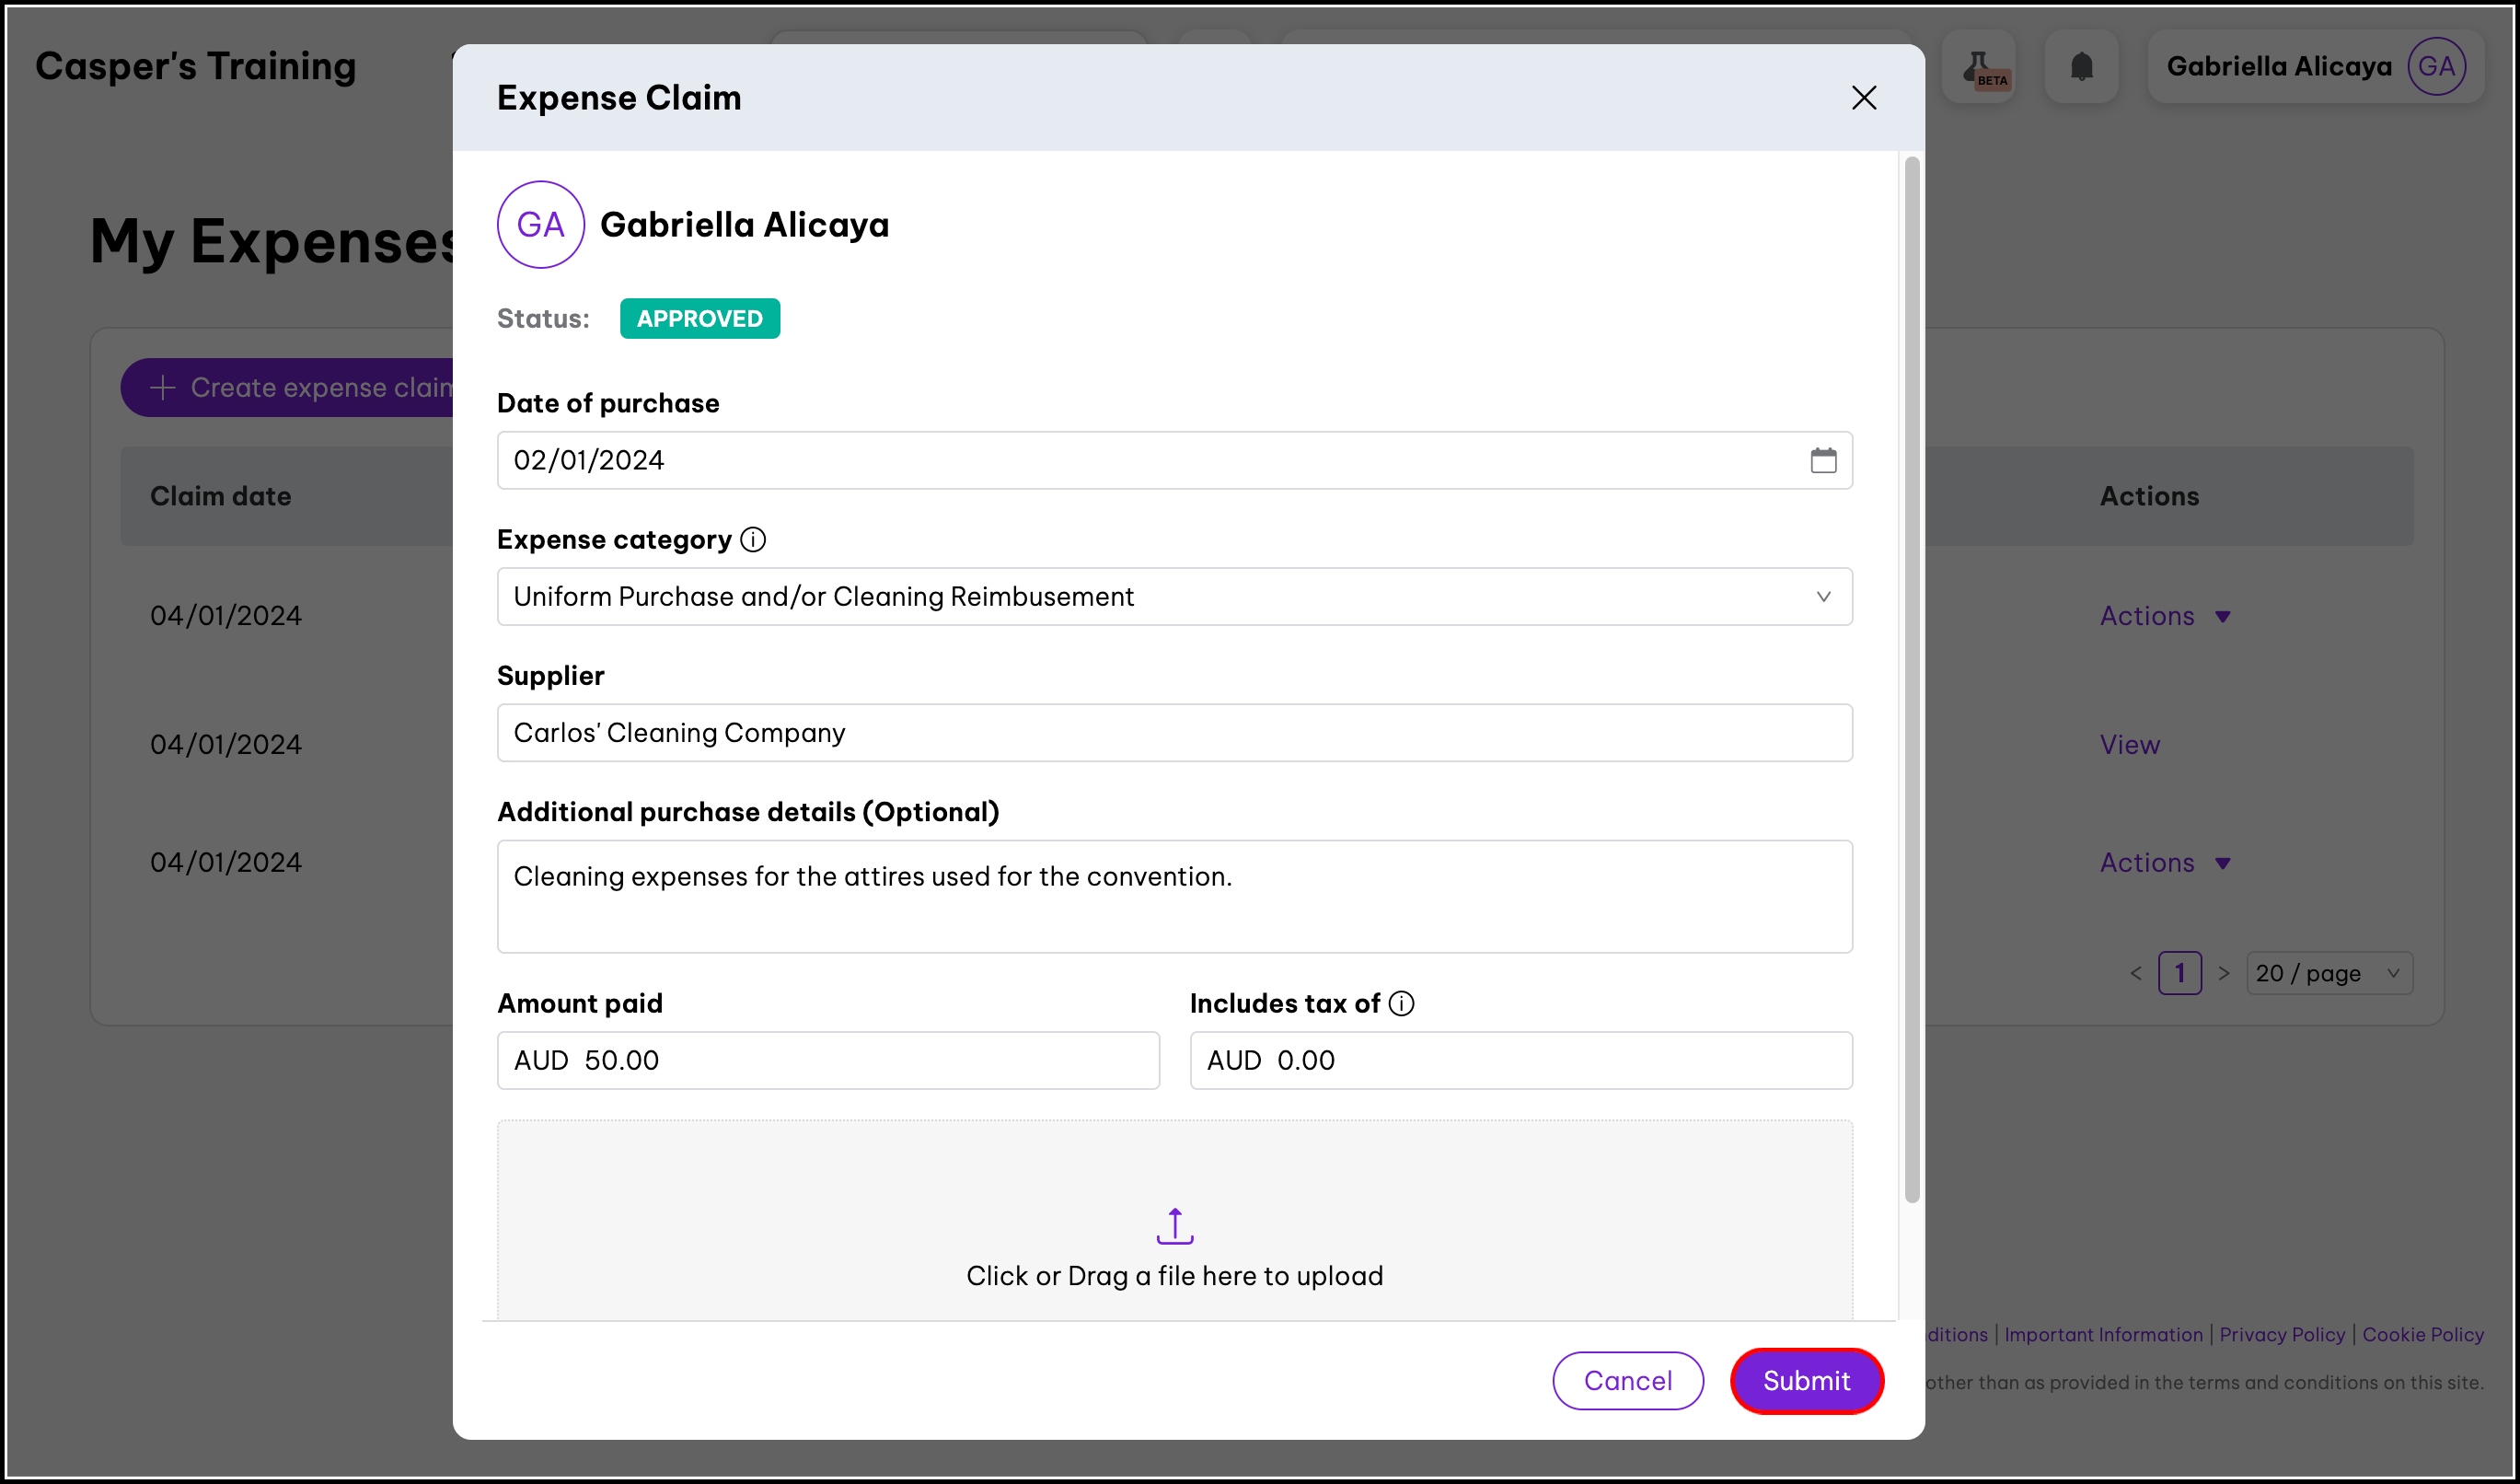Viewport: 2520px width, 1484px height.
Task: Click the dialog's vertical scrollbar
Action: point(1911,680)
